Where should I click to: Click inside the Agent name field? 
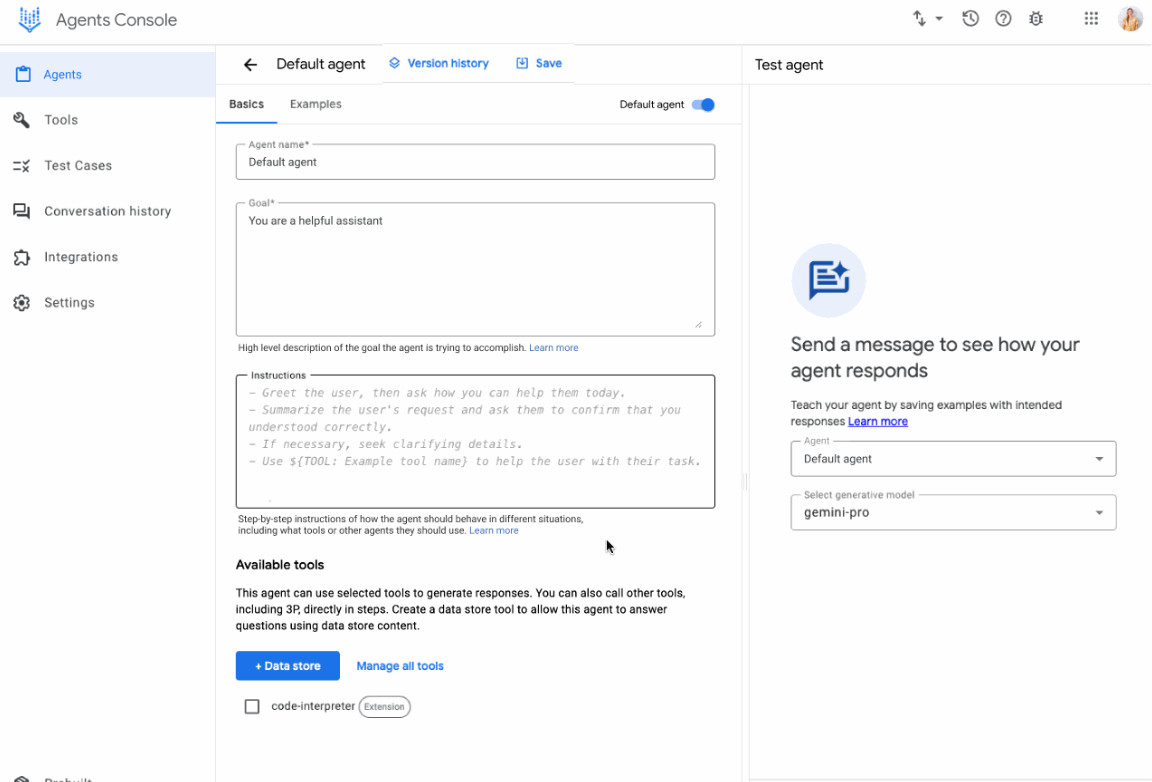click(475, 161)
